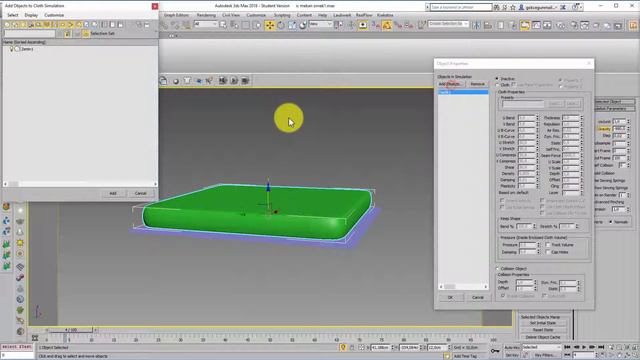Click the Rectangular Selection Region icon
The image size is (640, 360).
[245, 25]
